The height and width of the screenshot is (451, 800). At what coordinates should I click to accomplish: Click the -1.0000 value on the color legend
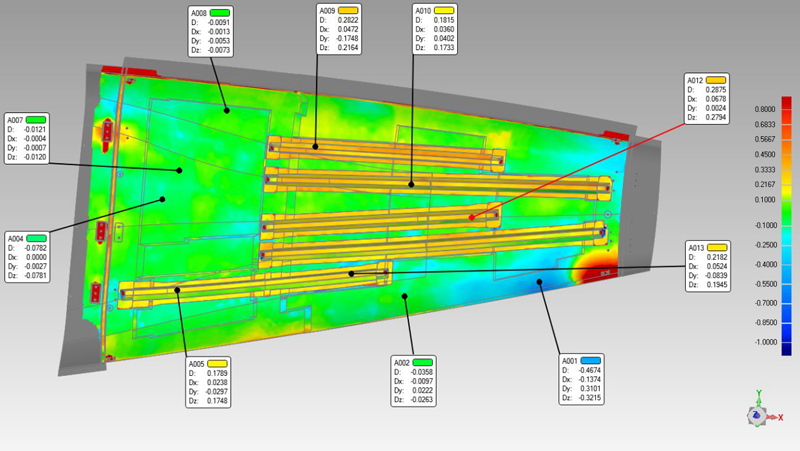(x=765, y=341)
